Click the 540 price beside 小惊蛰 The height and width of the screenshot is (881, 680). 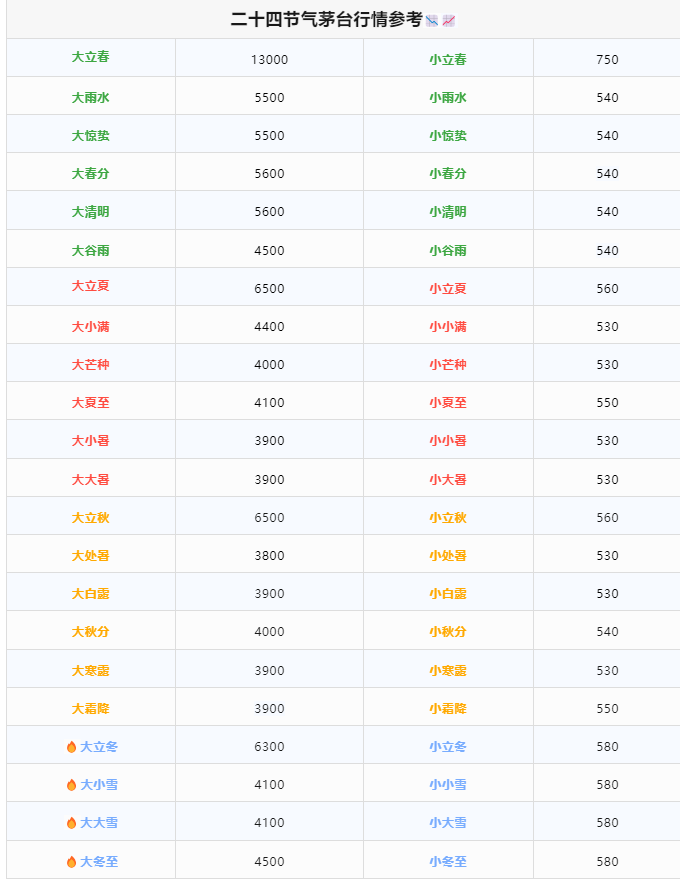point(607,136)
